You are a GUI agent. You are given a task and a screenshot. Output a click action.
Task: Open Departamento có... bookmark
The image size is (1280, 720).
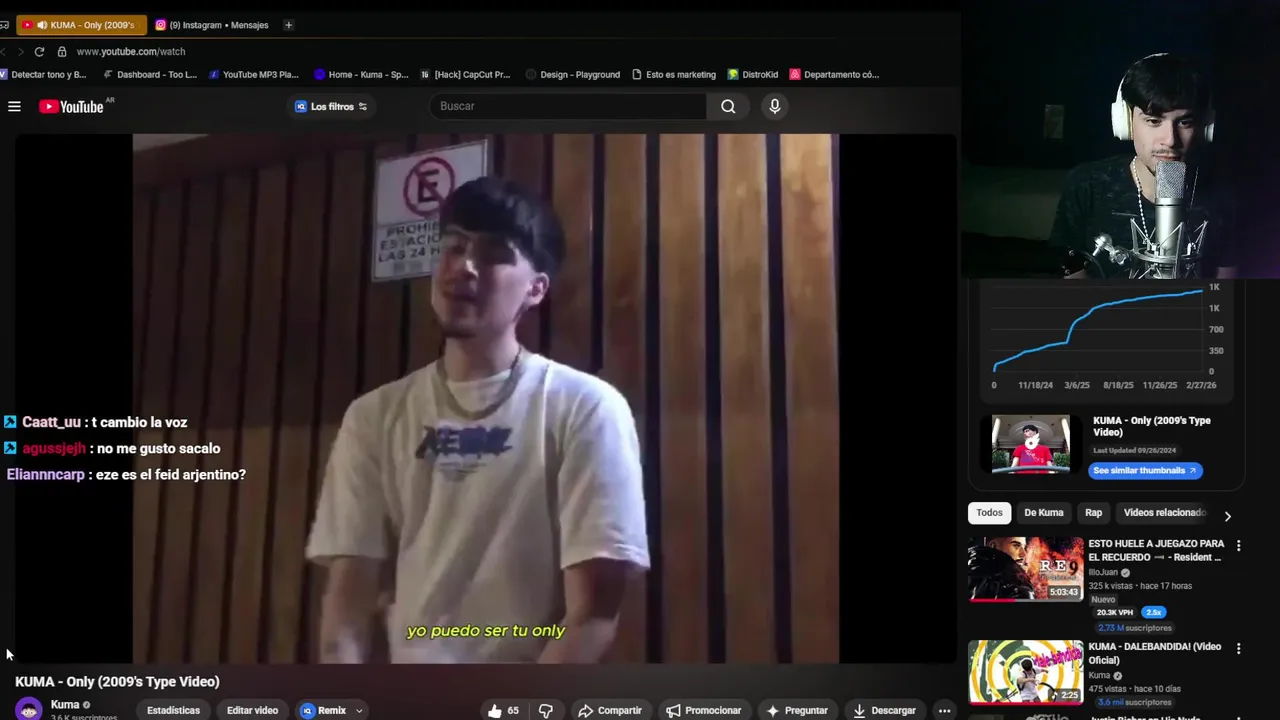click(834, 74)
